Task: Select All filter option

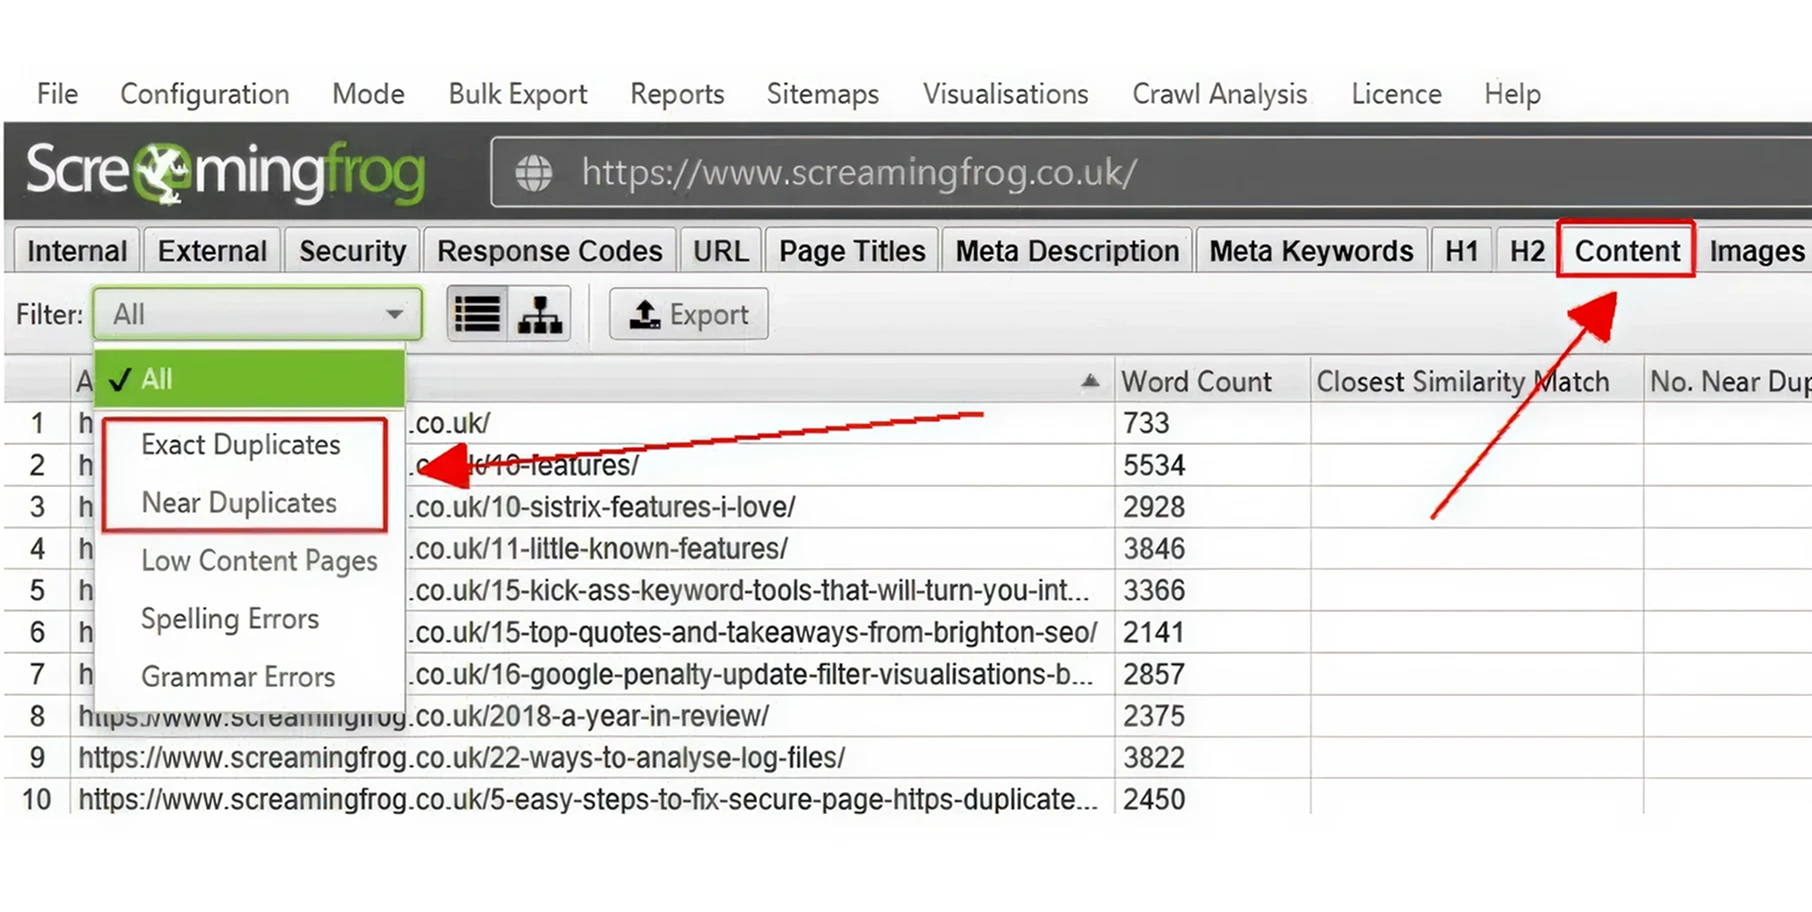Action: pyautogui.click(x=250, y=379)
